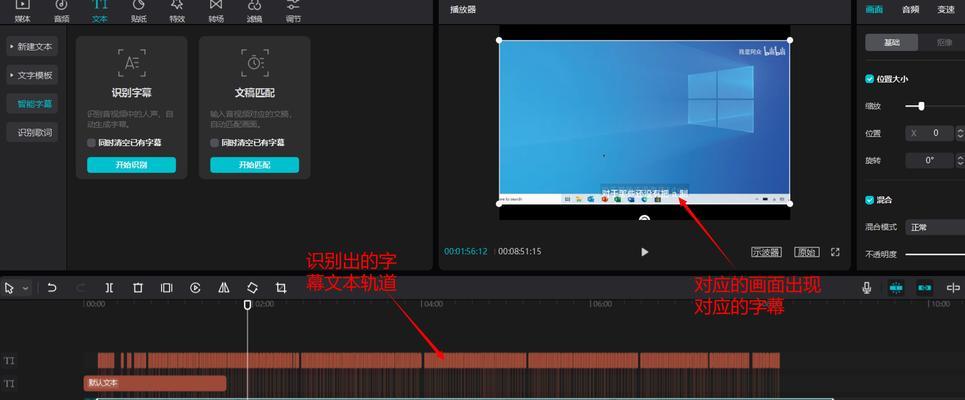965x400 pixels.
Task: Rotate the clip with the rotate icon
Action: click(252, 287)
